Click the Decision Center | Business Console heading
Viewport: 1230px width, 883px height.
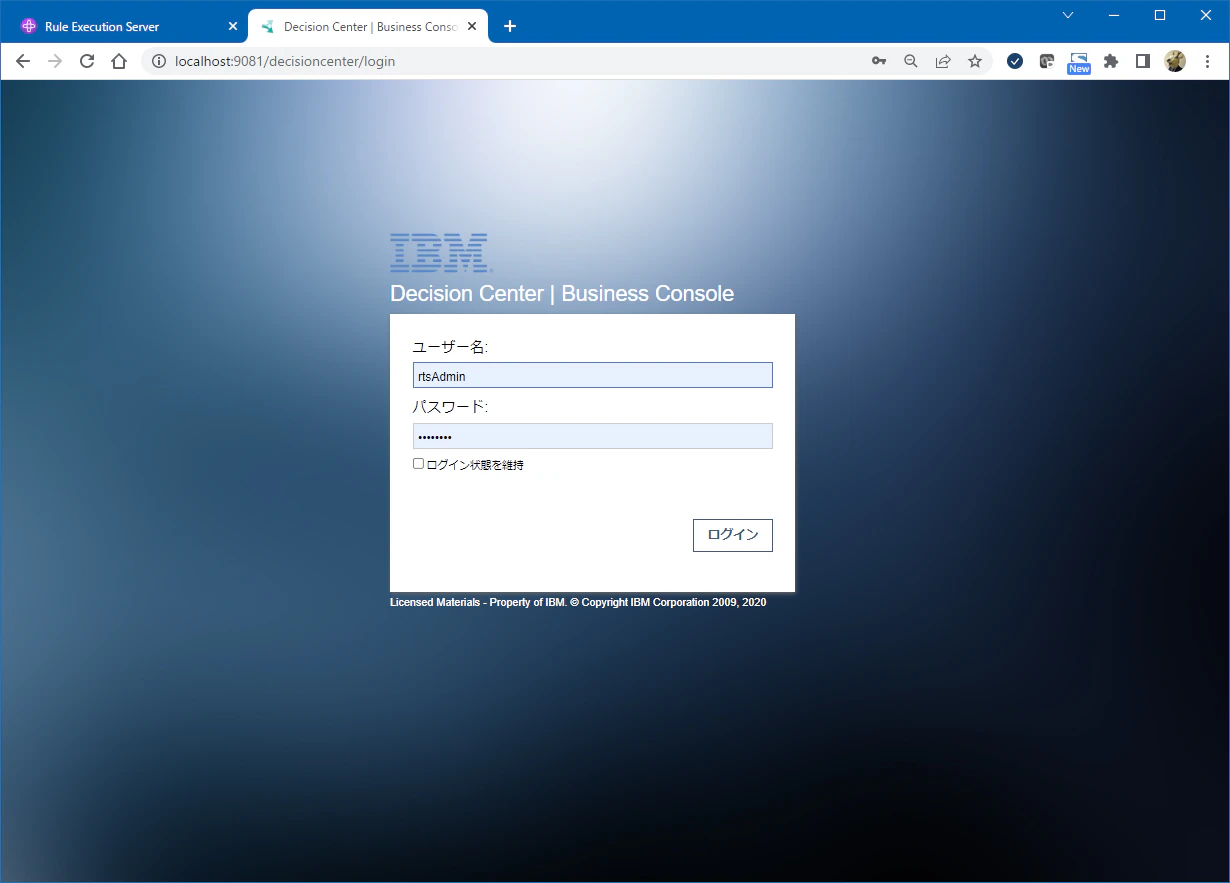click(562, 294)
